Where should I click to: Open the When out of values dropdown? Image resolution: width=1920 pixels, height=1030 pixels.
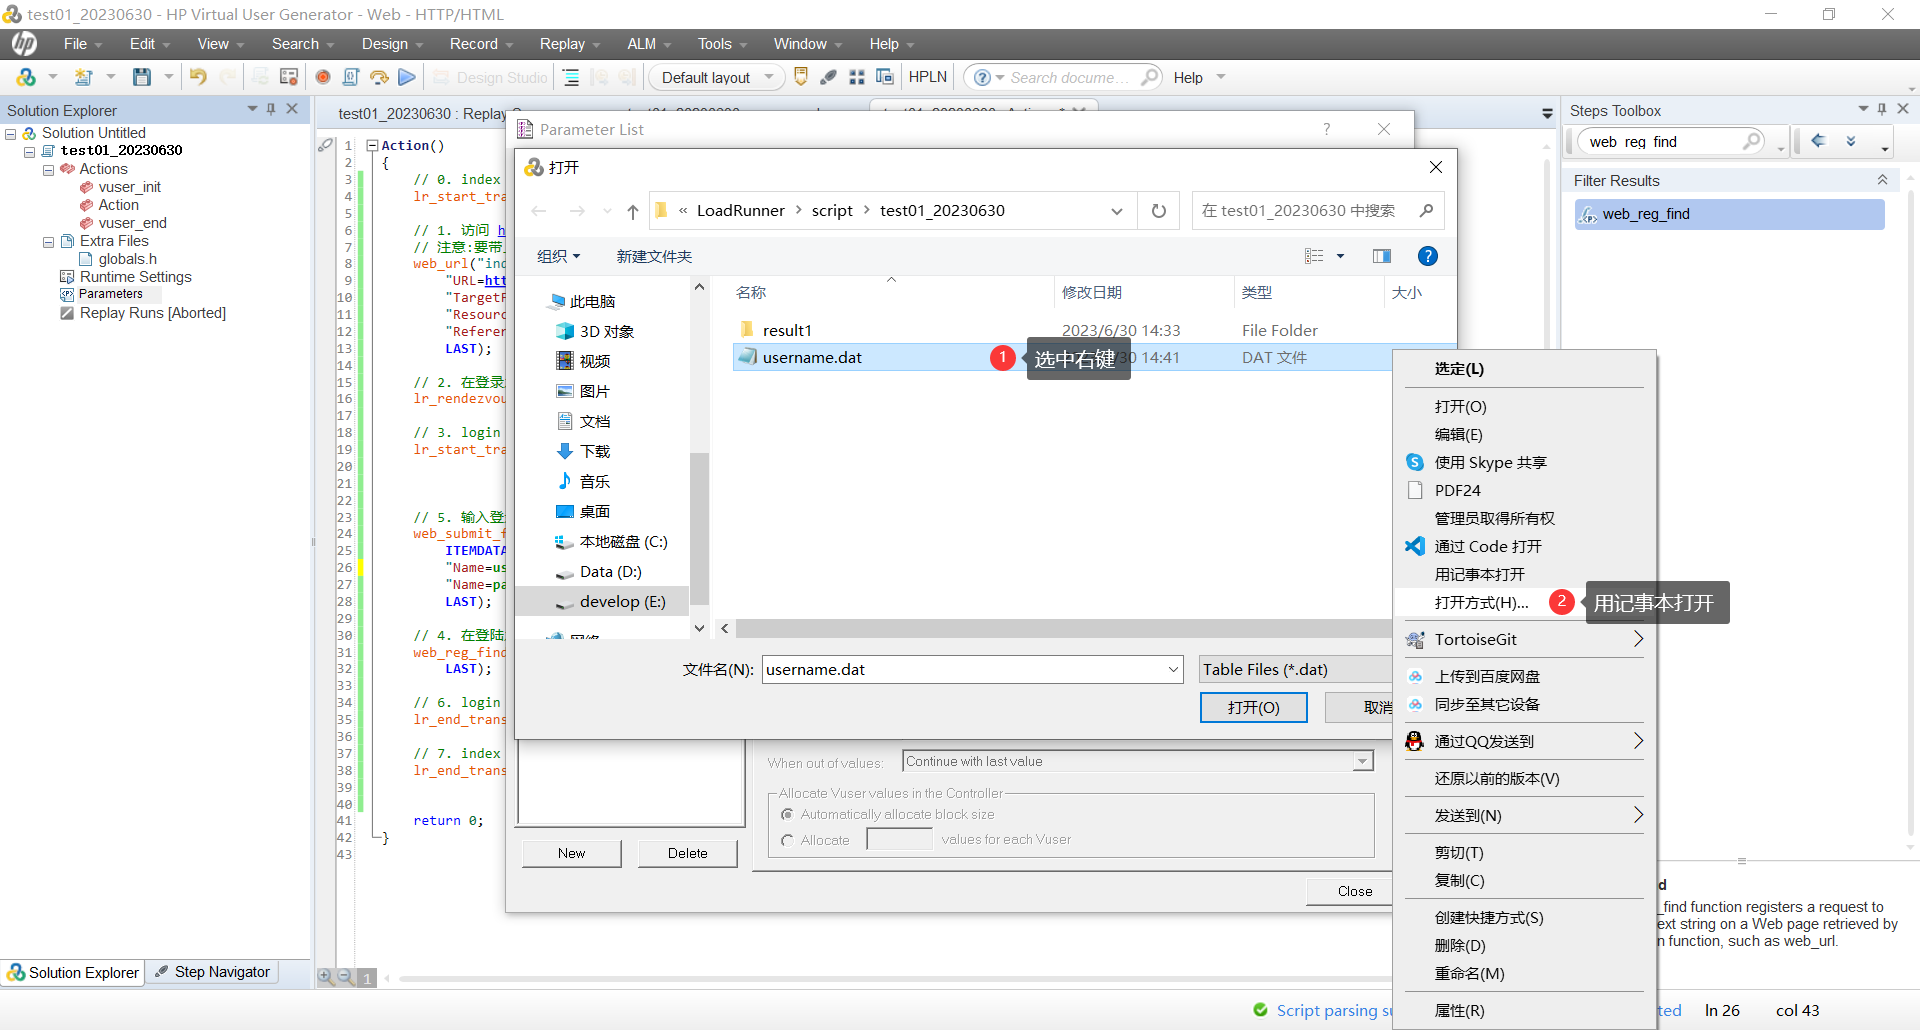click(1362, 762)
